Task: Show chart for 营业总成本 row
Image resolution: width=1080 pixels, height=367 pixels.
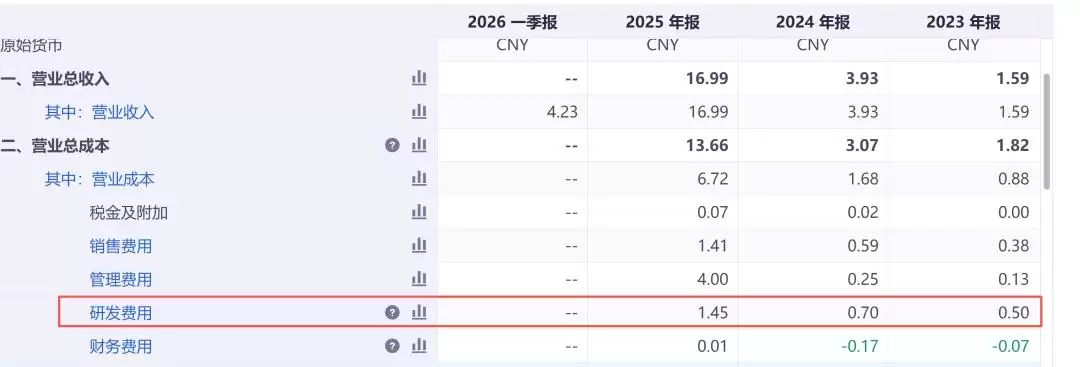Action: click(419, 145)
